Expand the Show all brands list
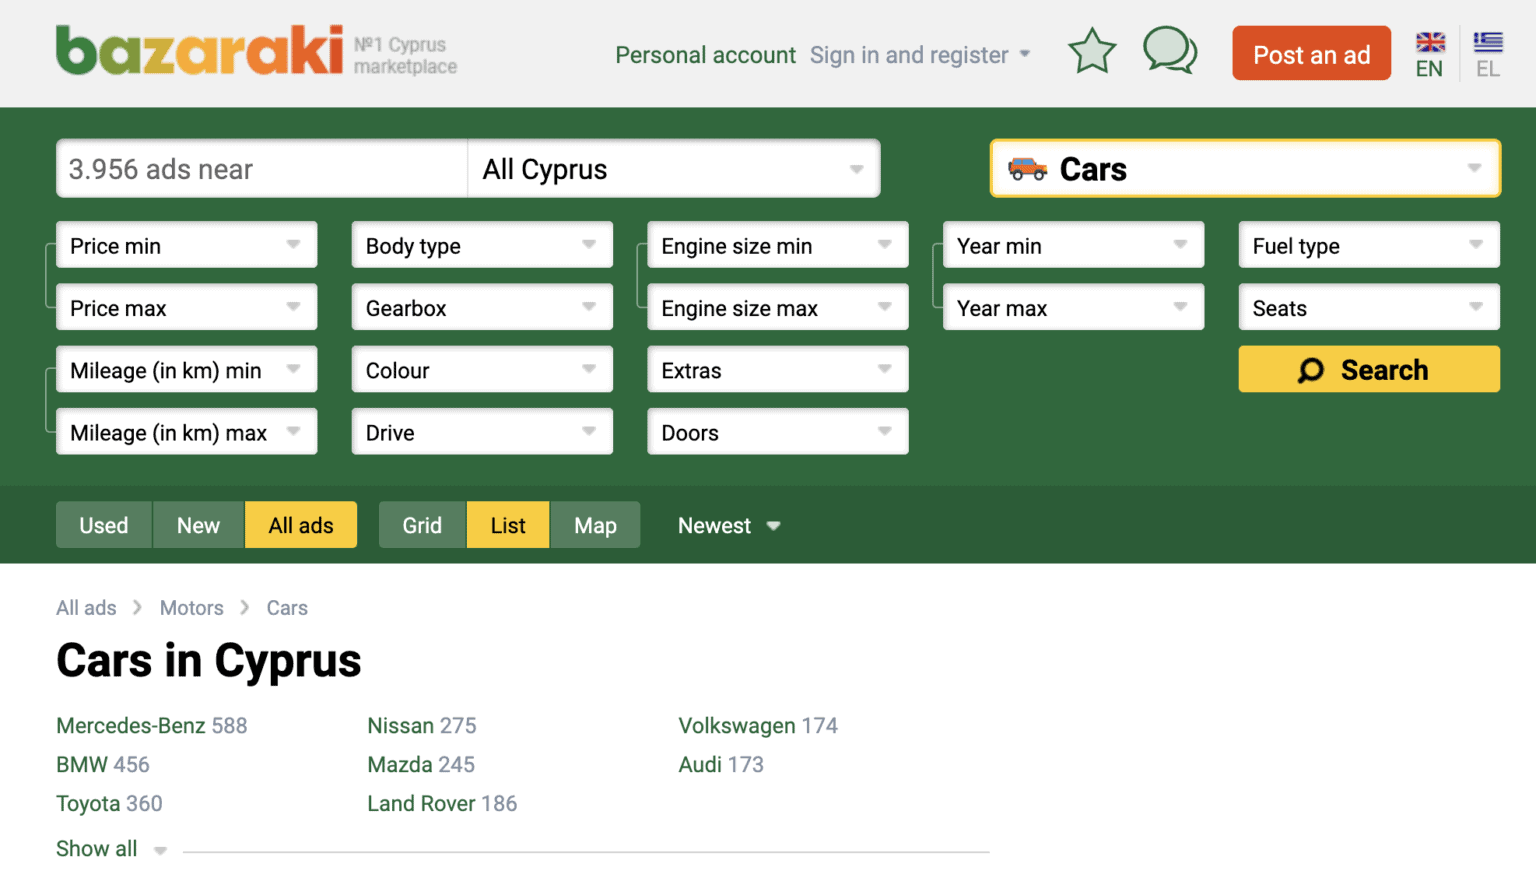Viewport: 1536px width, 878px height. pyautogui.click(x=97, y=848)
